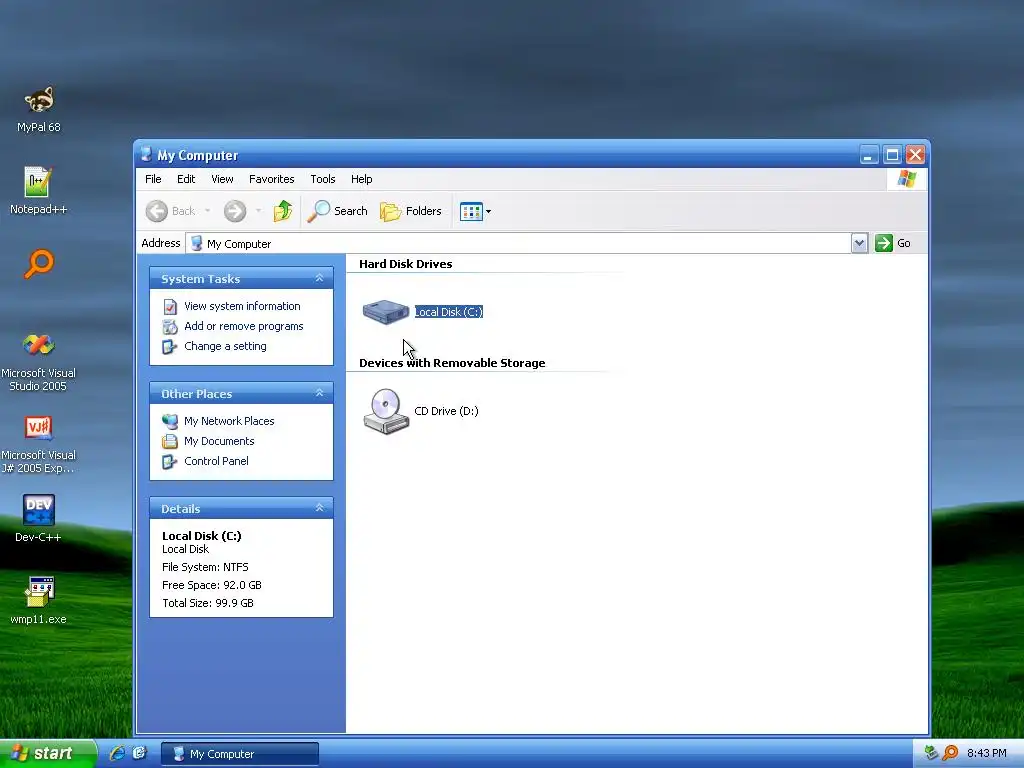Minimize the My Computer window
Image resolution: width=1024 pixels, height=768 pixels.
tap(869, 155)
